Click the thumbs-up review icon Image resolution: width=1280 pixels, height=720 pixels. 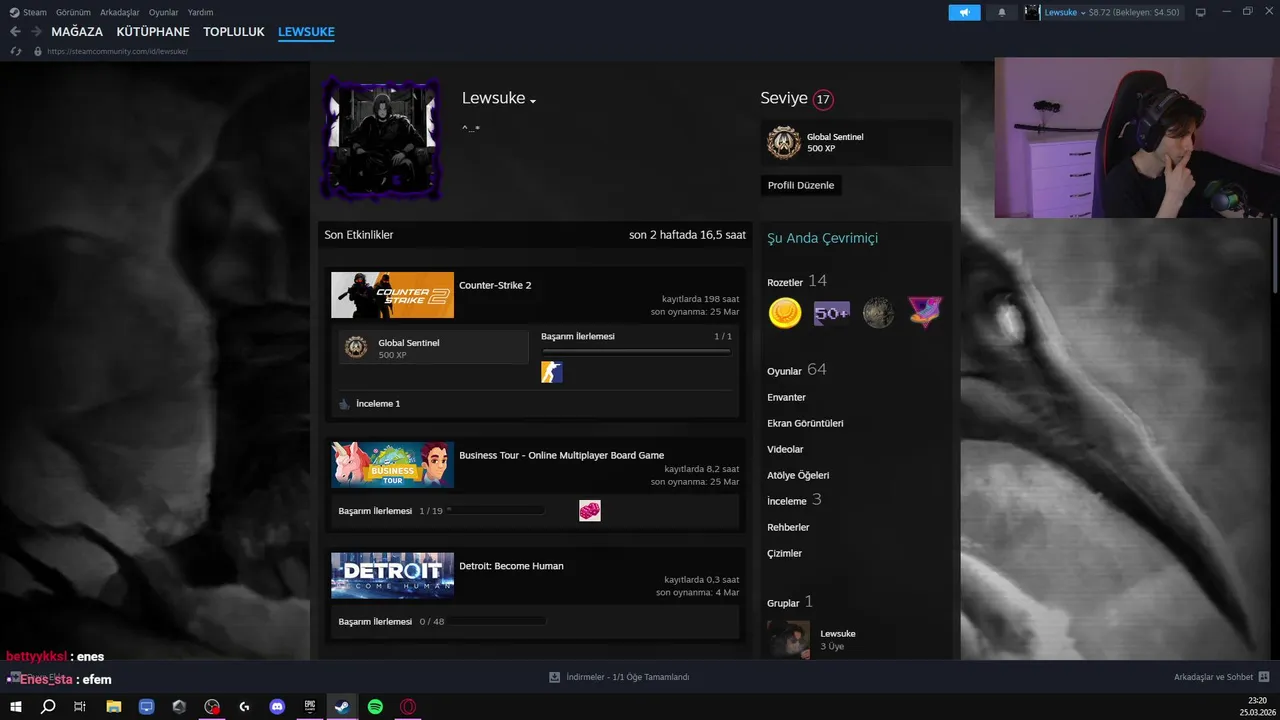pyautogui.click(x=344, y=404)
